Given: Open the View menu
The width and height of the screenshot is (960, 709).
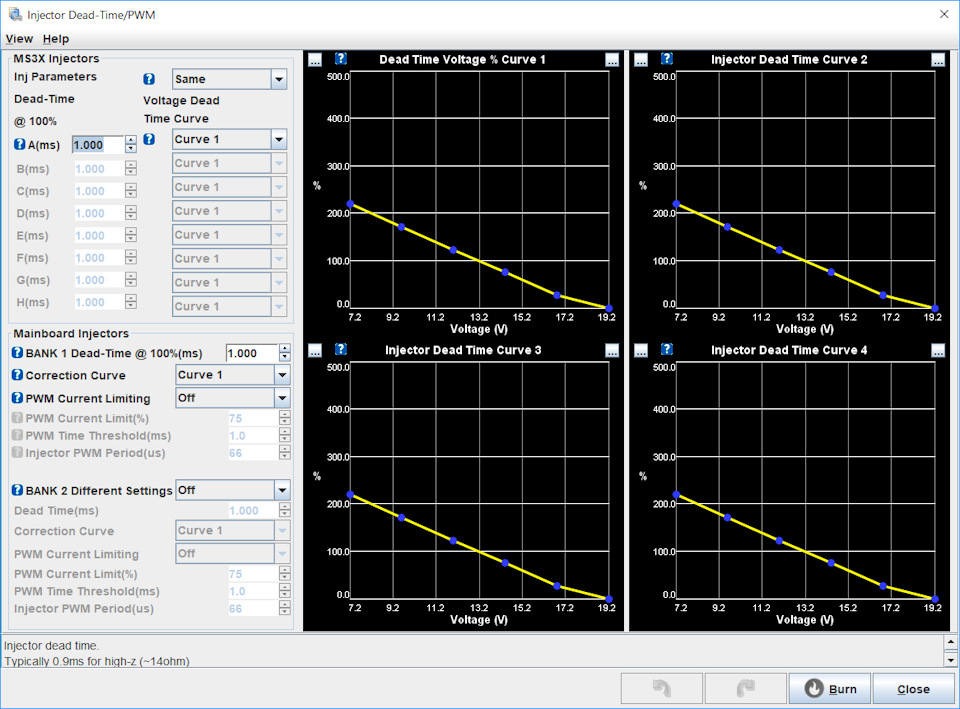Looking at the screenshot, I should [x=19, y=38].
